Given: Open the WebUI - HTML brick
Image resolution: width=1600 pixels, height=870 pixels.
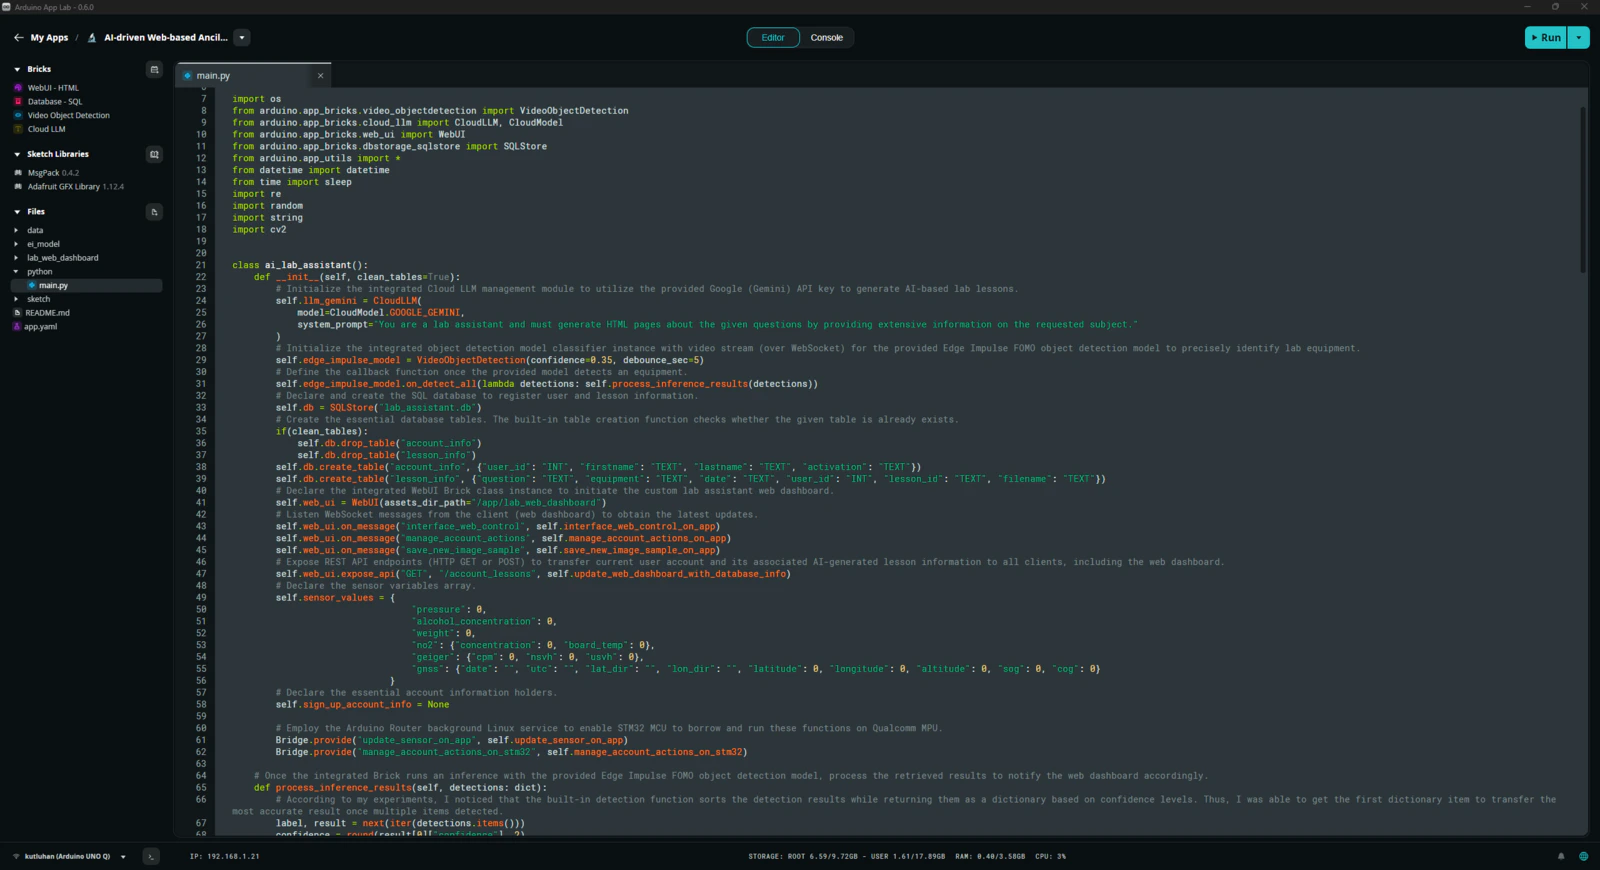Looking at the screenshot, I should click(53, 88).
